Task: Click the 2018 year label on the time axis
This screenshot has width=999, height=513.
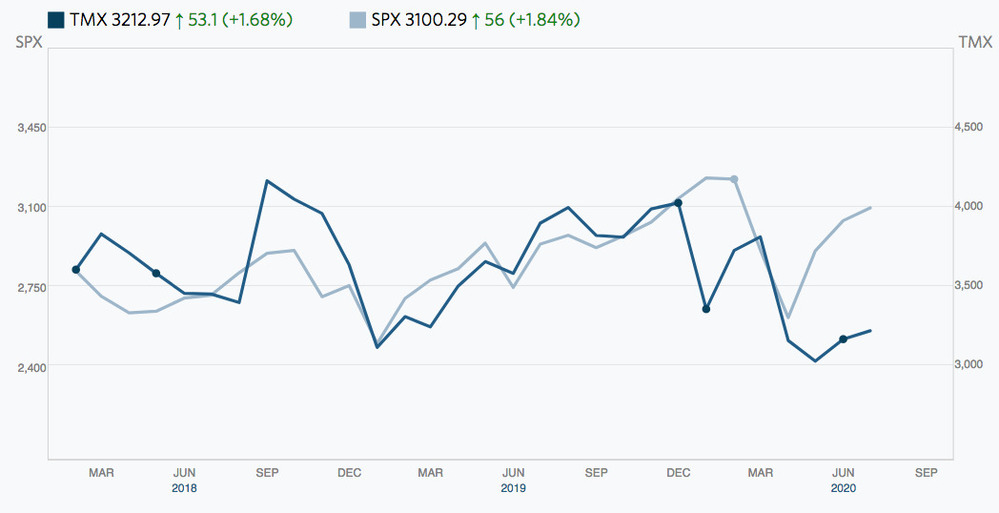Action: (x=184, y=489)
